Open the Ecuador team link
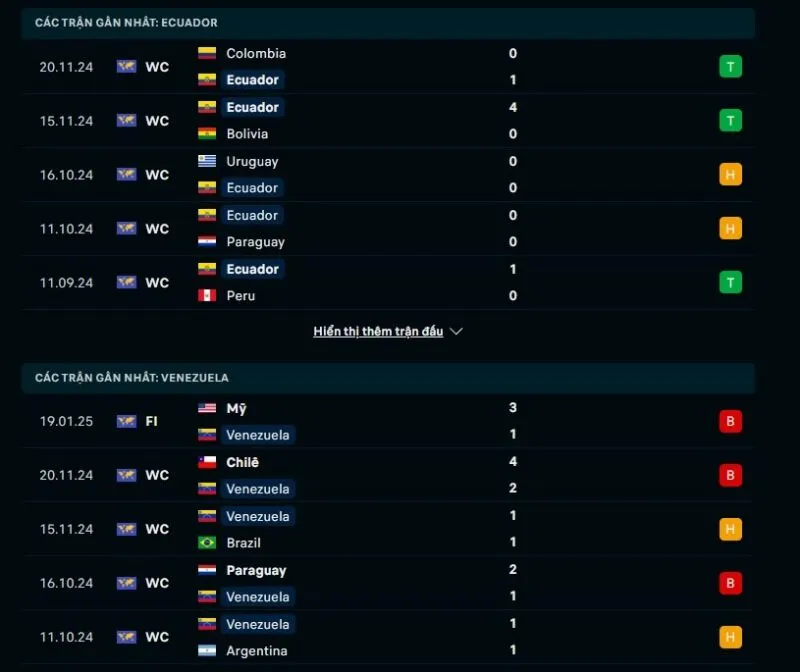 pyautogui.click(x=251, y=79)
